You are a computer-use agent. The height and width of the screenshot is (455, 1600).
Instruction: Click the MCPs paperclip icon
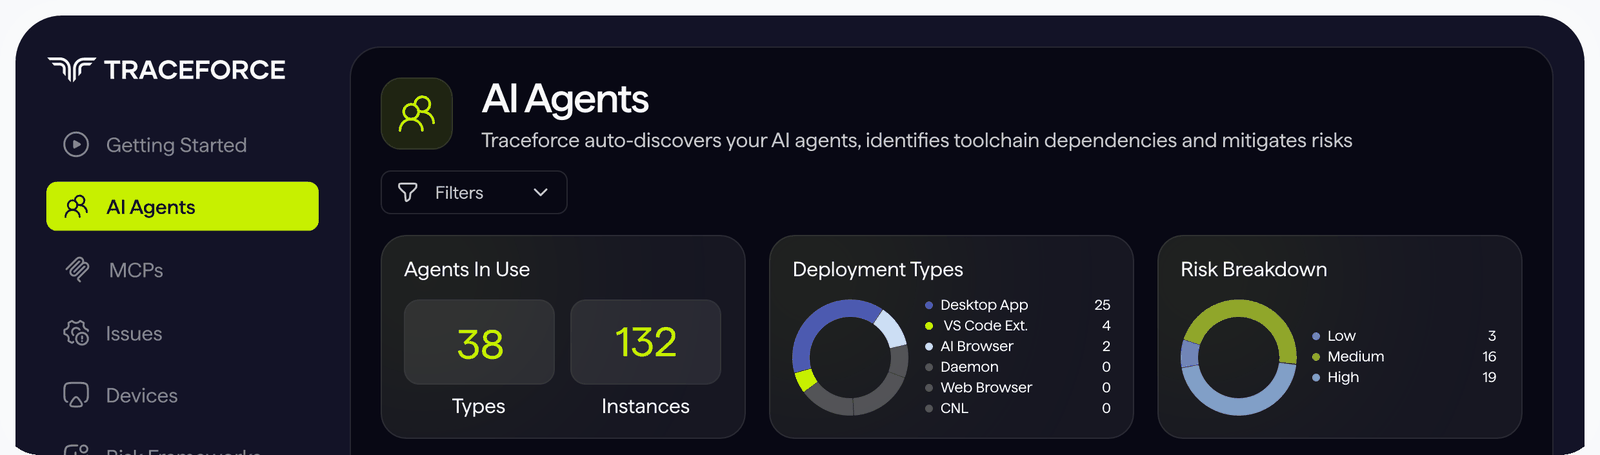click(x=77, y=270)
